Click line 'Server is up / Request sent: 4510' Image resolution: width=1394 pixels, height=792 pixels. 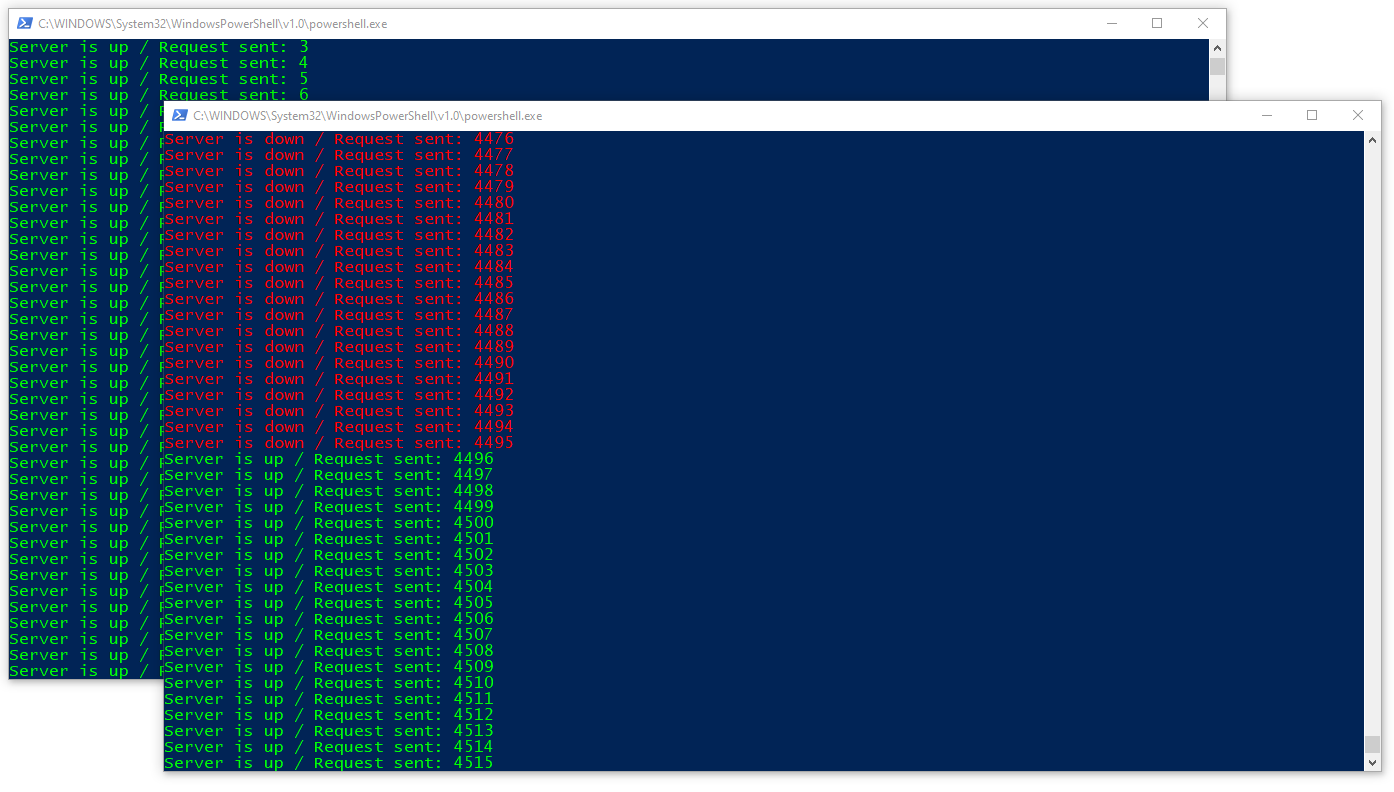coord(329,683)
